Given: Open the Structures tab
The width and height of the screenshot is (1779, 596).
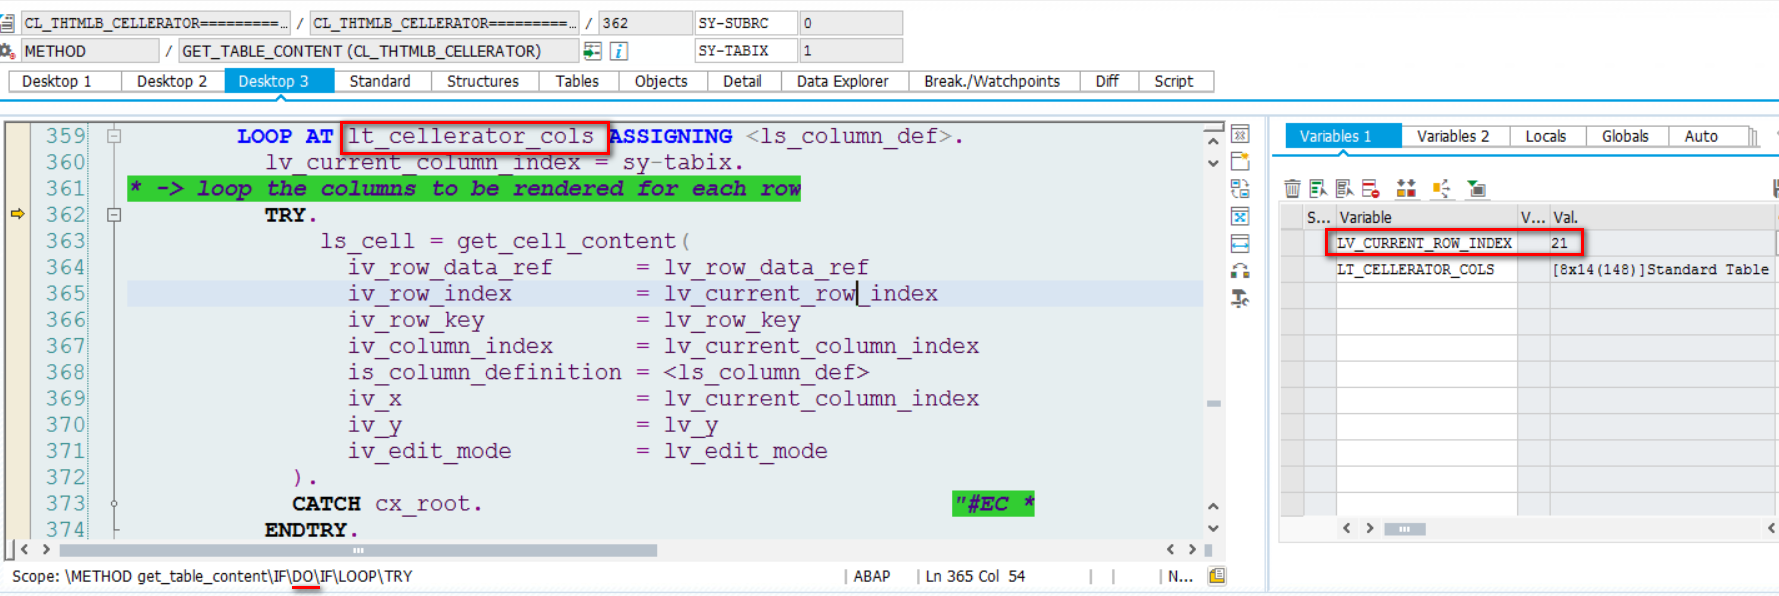Looking at the screenshot, I should 484,81.
